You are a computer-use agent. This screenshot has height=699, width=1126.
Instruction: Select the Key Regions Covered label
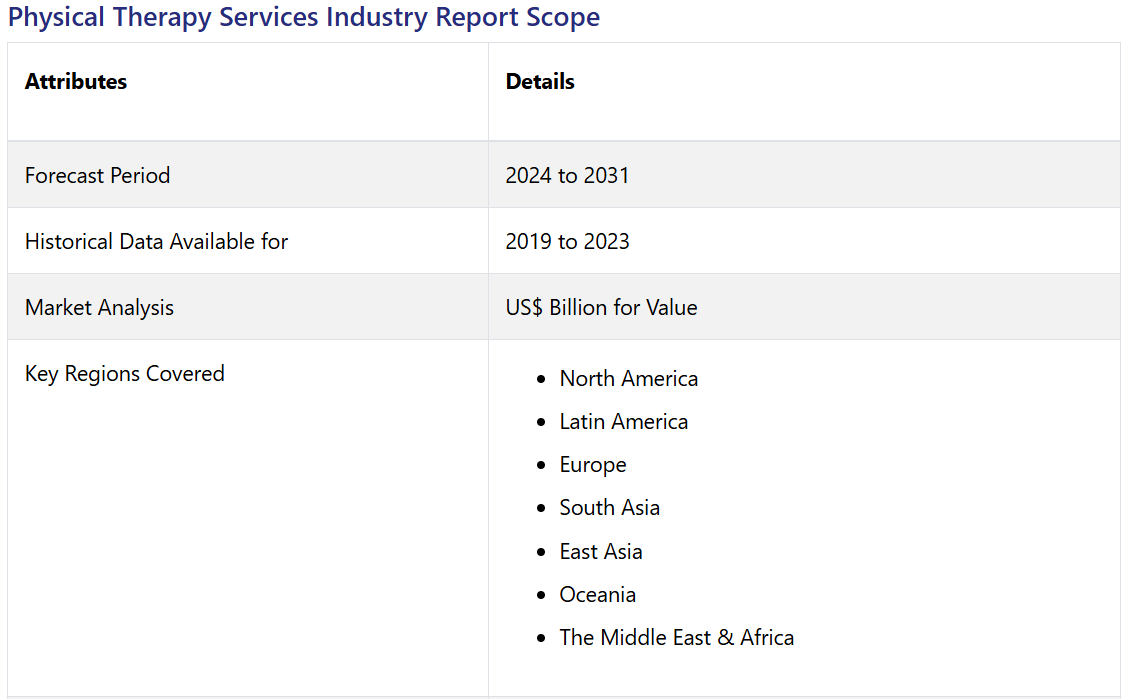pyautogui.click(x=124, y=373)
